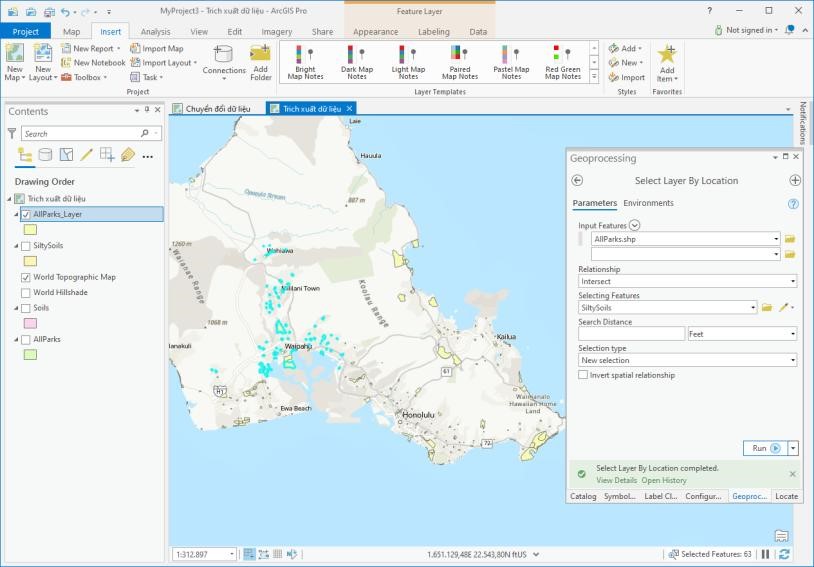The height and width of the screenshot is (567, 814).
Task: Enable World Hillshade layer
Action: (x=26, y=292)
